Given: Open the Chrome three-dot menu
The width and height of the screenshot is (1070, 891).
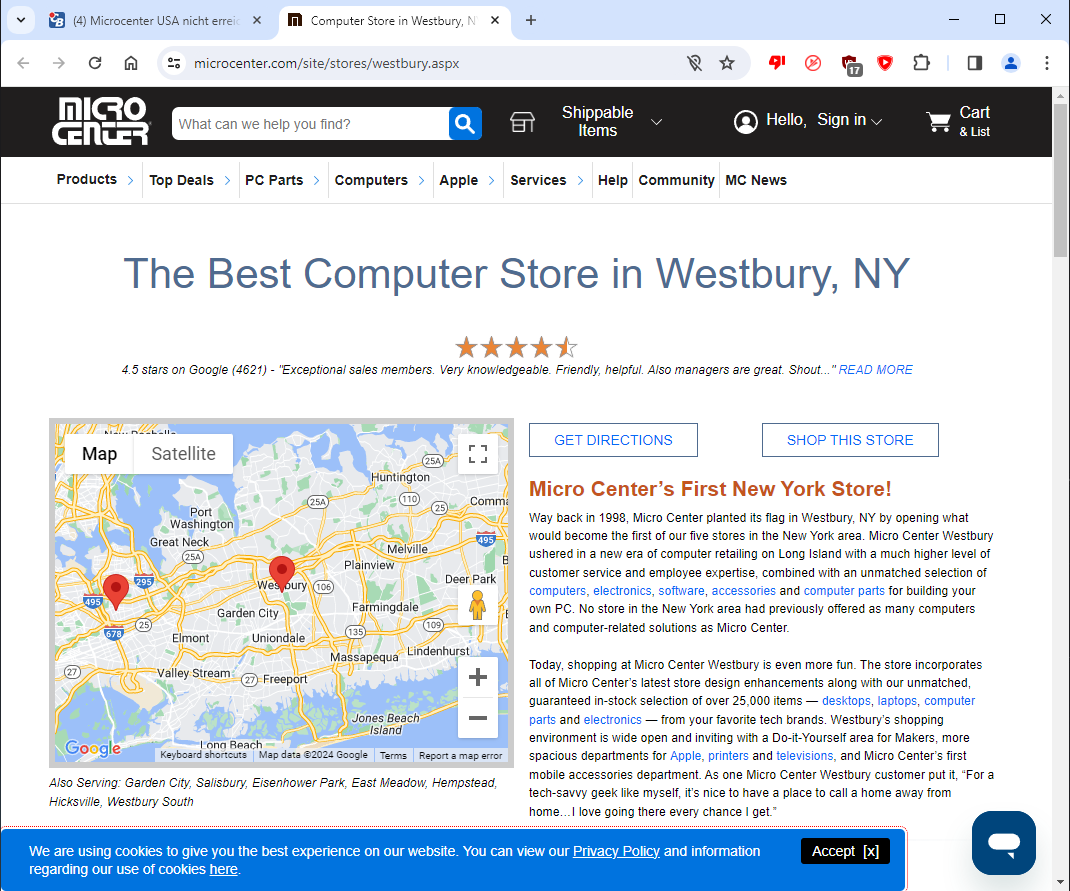Looking at the screenshot, I should [1047, 63].
